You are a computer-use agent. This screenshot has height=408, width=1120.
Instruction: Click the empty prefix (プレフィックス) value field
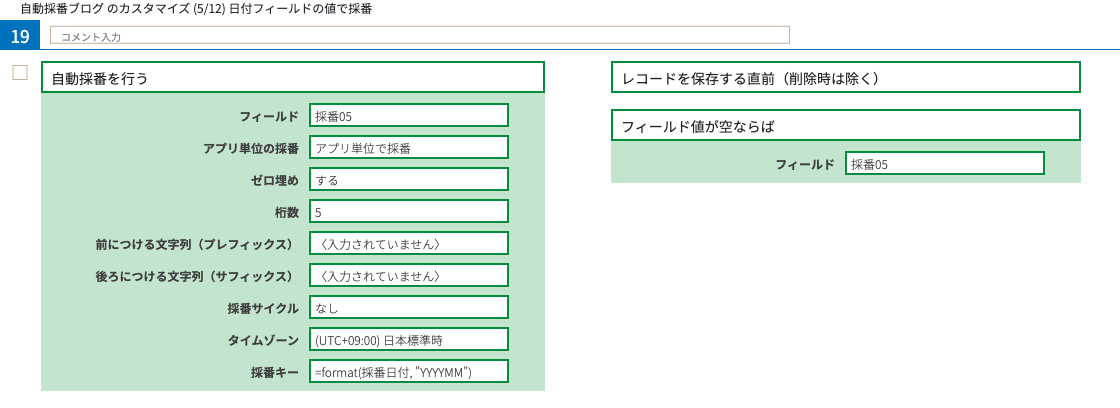[408, 244]
